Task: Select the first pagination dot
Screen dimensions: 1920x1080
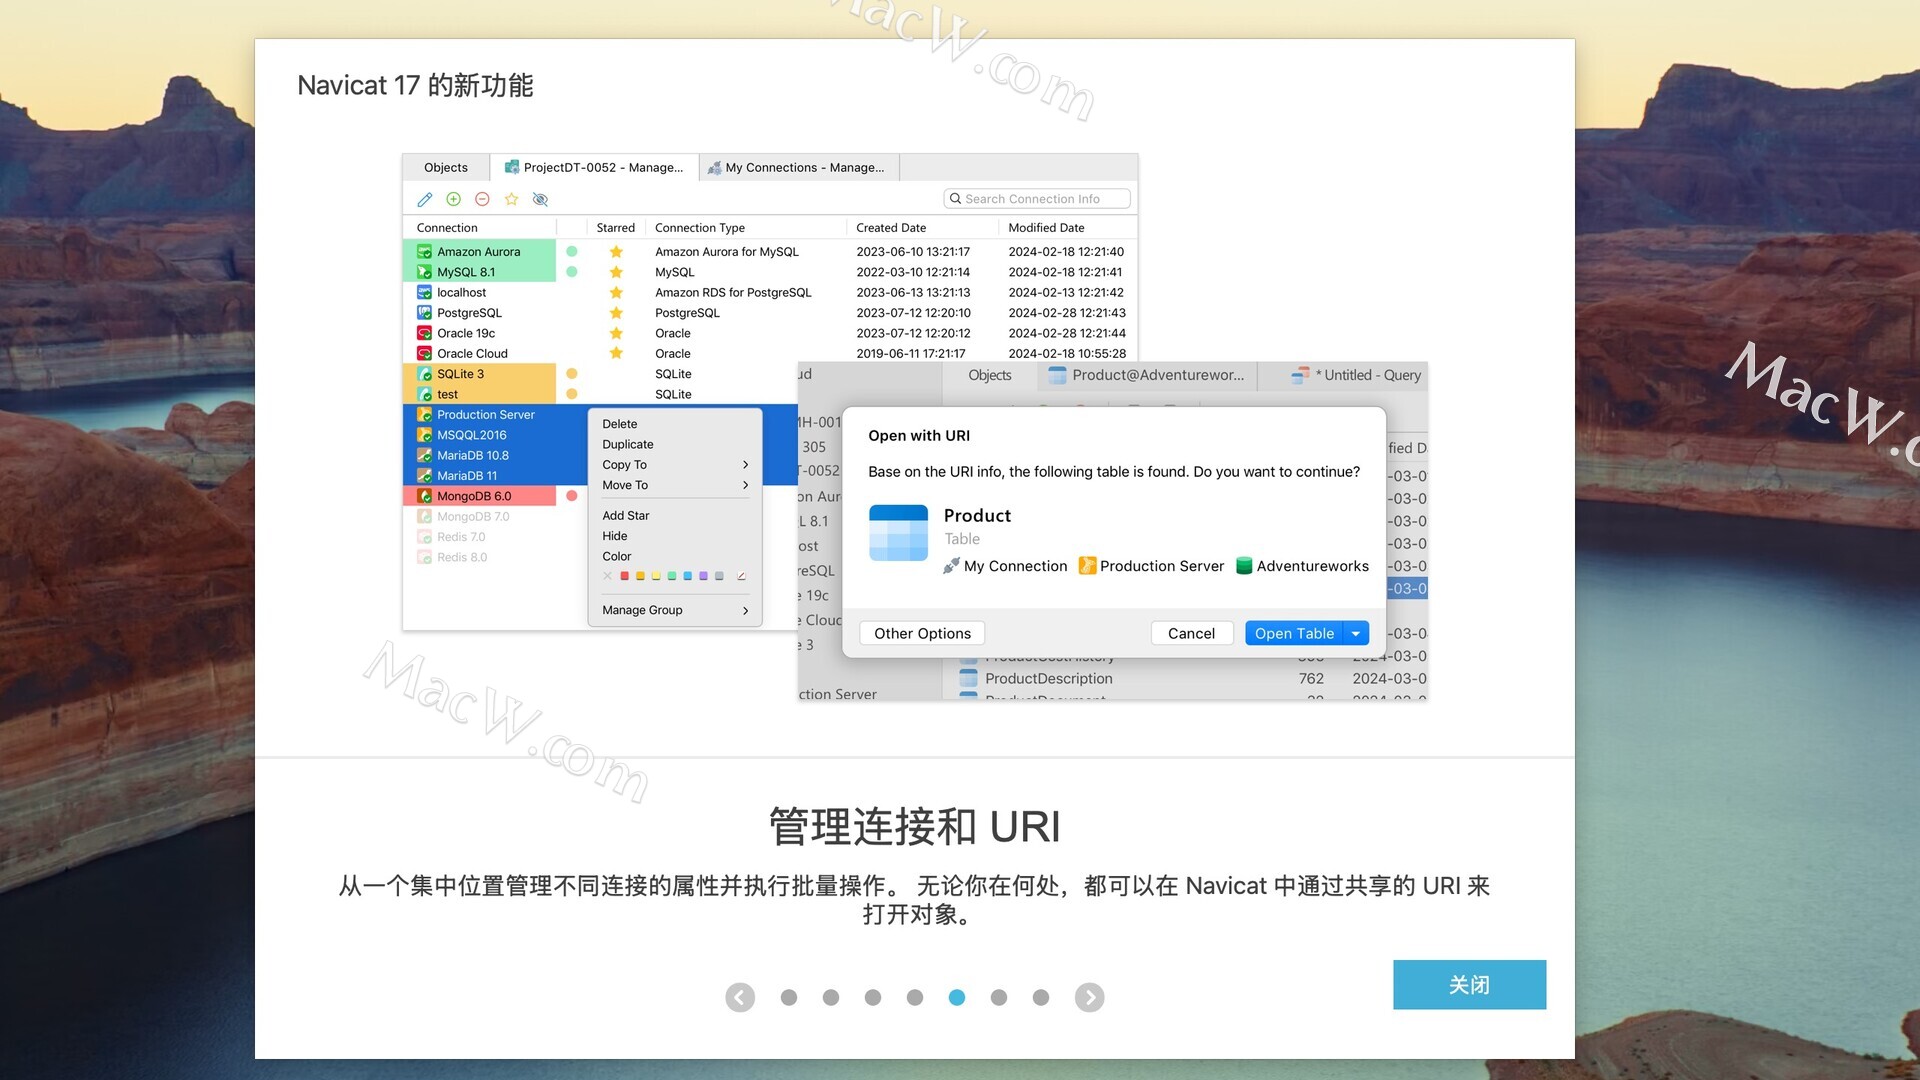Action: coord(789,997)
